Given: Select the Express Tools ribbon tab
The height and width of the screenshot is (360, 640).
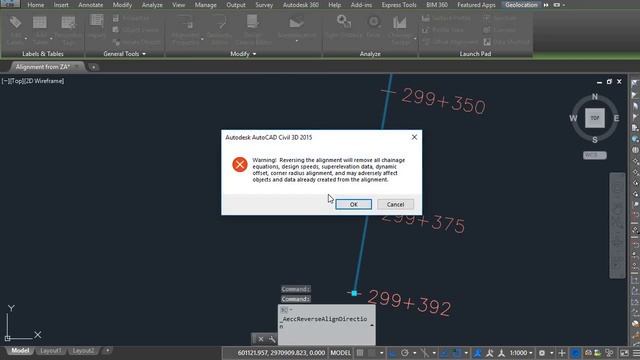Looking at the screenshot, I should coord(399,5).
